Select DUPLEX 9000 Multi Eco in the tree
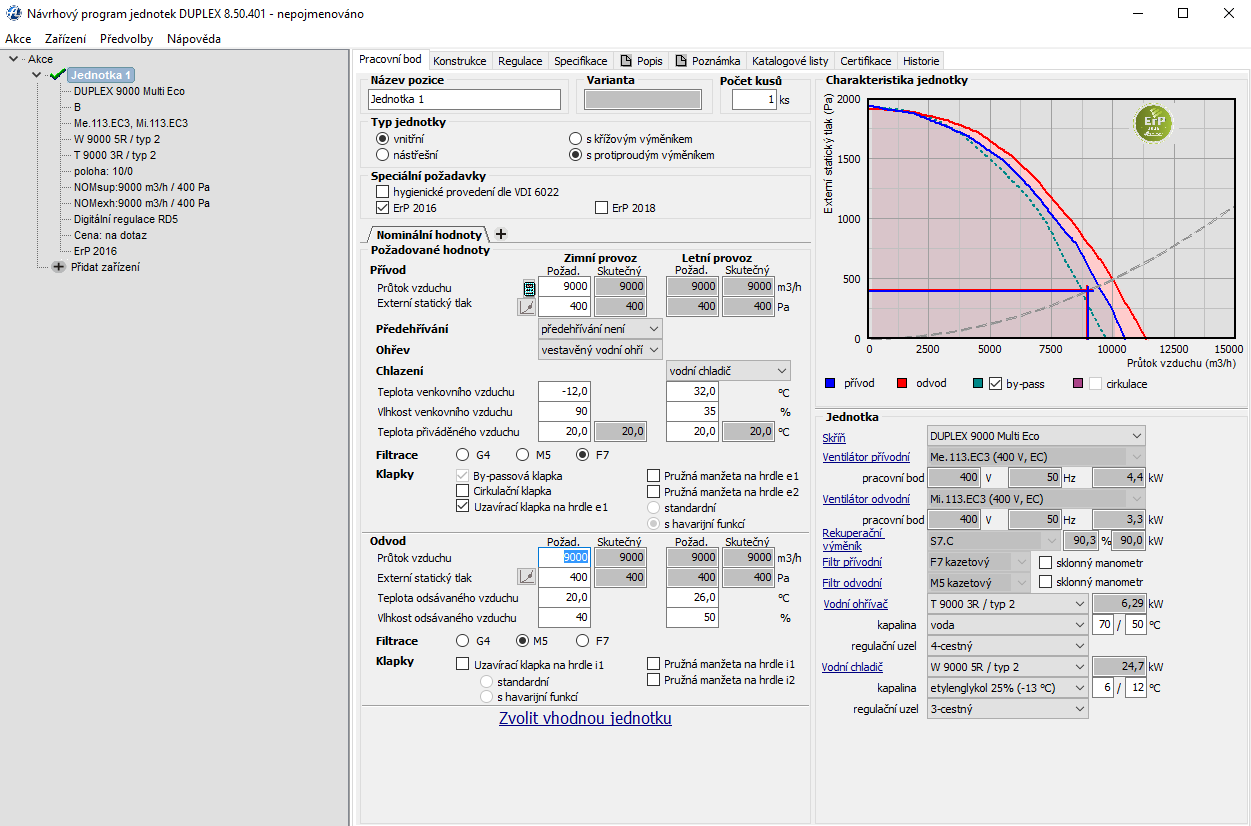This screenshot has height=826, width=1251. pyautogui.click(x=129, y=91)
